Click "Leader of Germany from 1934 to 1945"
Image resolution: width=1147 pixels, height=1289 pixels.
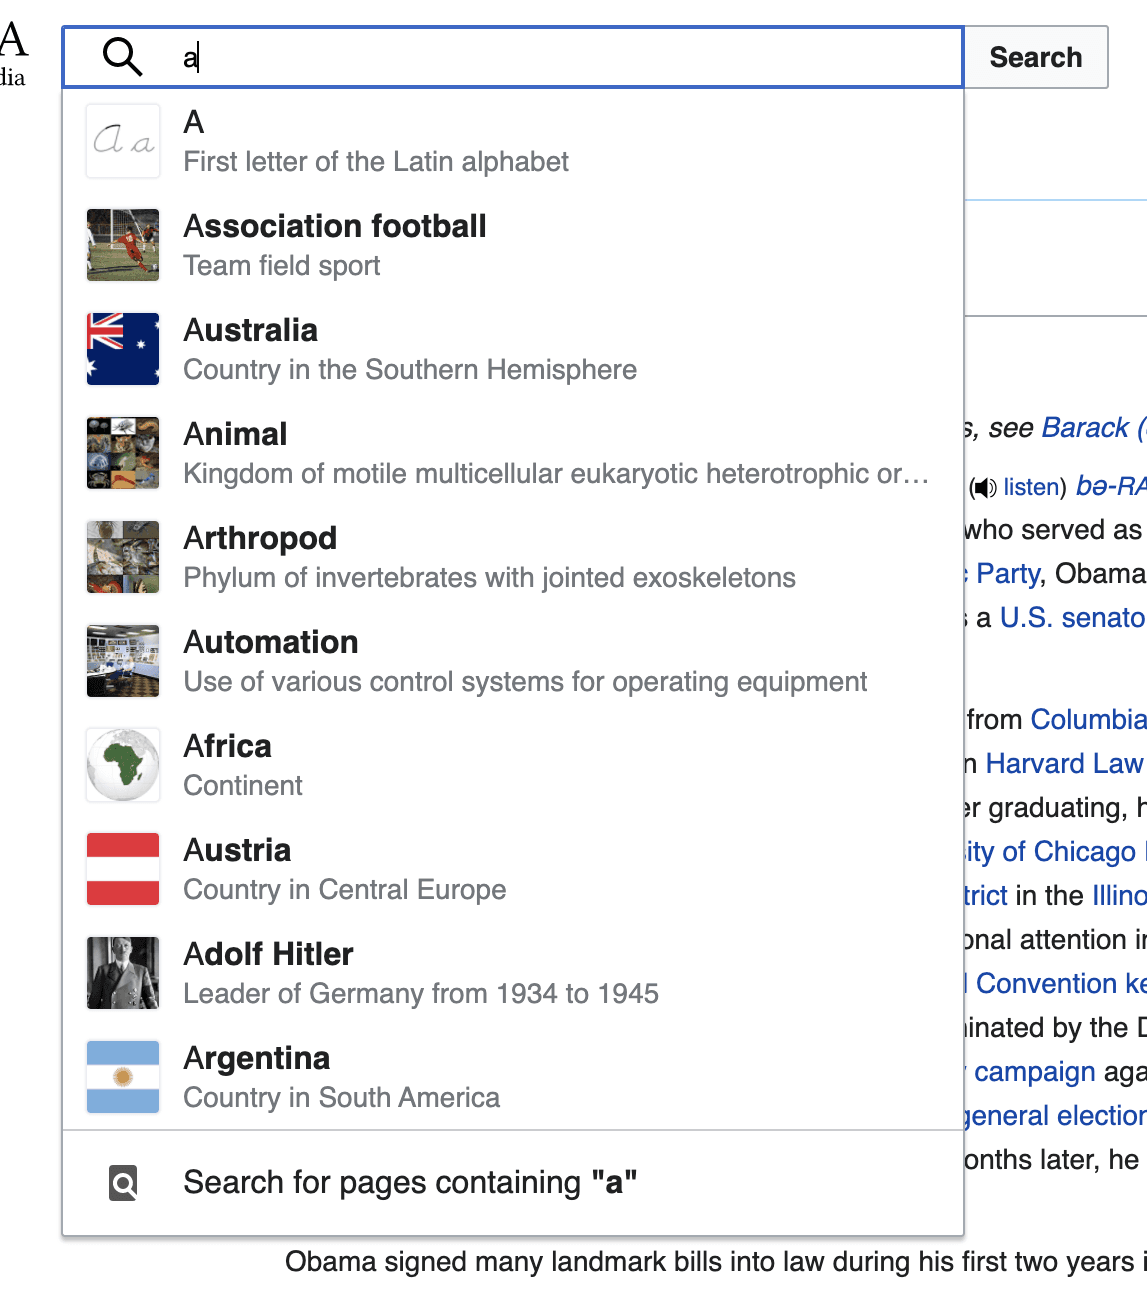421,994
